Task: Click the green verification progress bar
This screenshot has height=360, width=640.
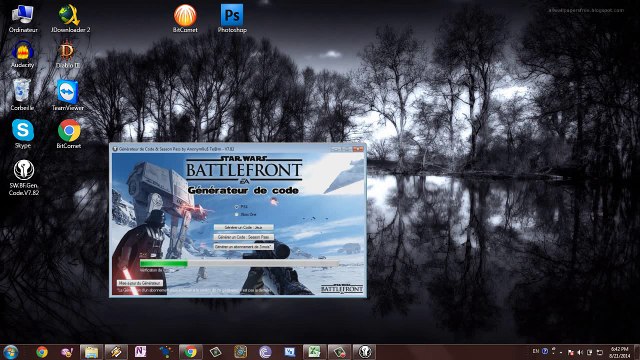Action: click(x=239, y=264)
